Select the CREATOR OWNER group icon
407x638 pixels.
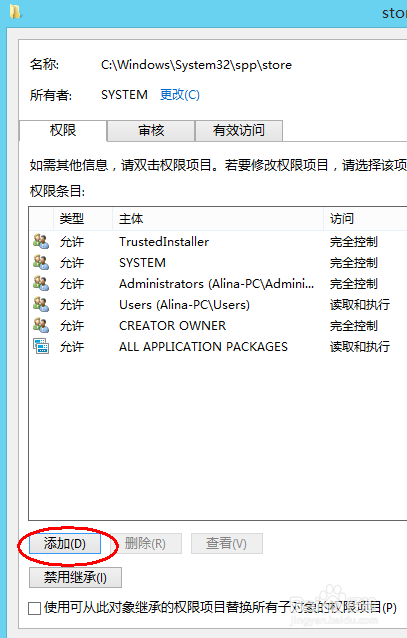pyautogui.click(x=41, y=325)
